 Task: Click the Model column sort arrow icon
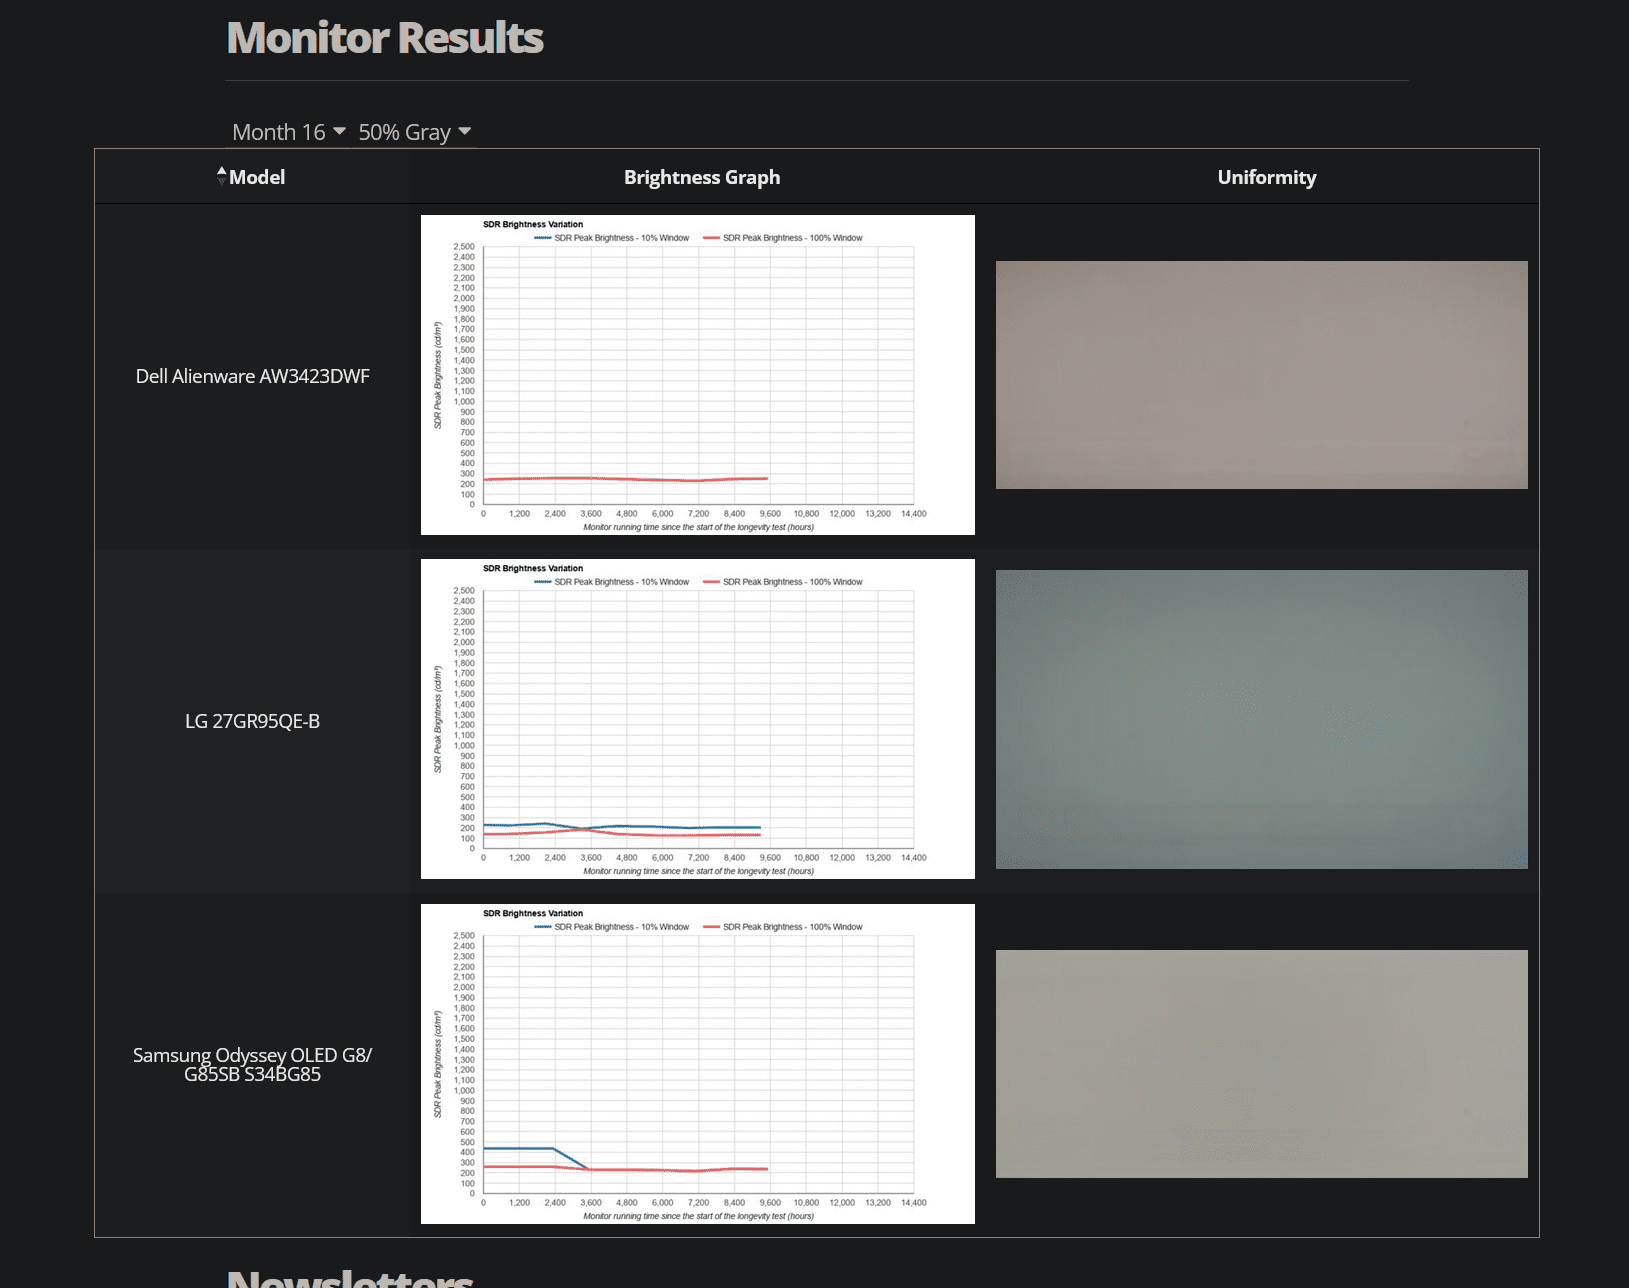[222, 176]
